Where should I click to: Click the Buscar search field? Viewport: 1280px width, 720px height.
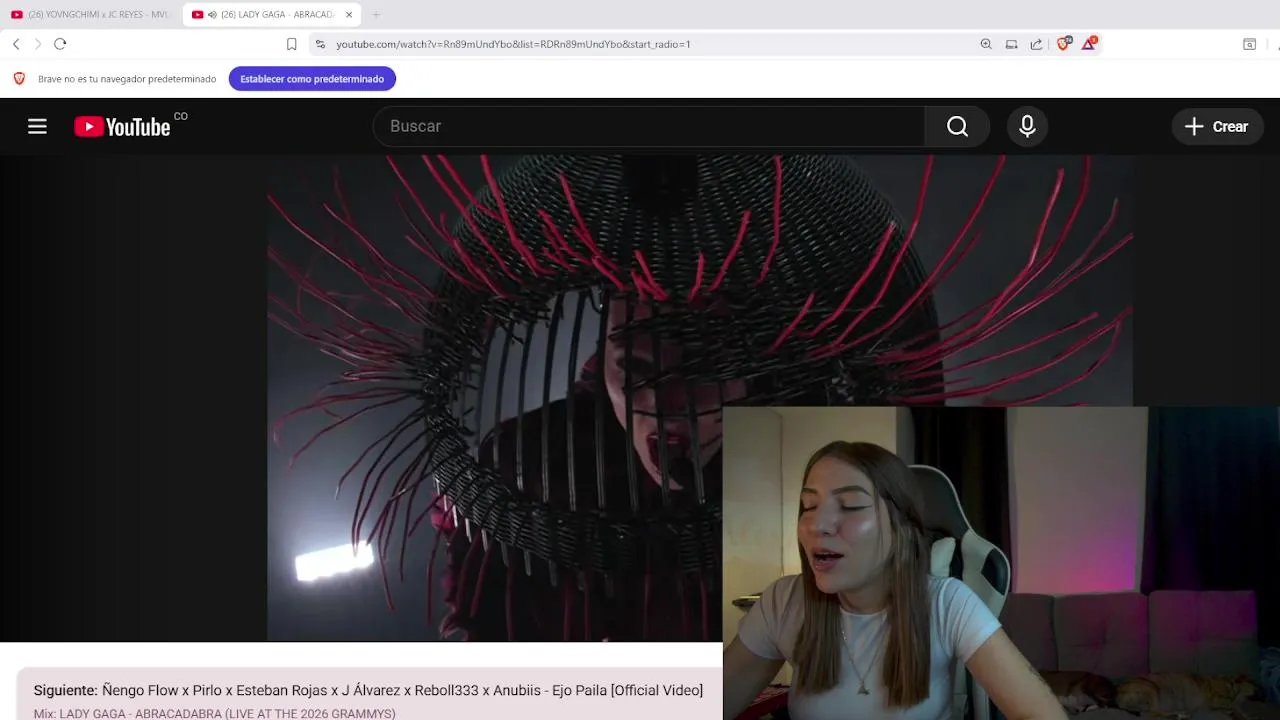coord(648,126)
